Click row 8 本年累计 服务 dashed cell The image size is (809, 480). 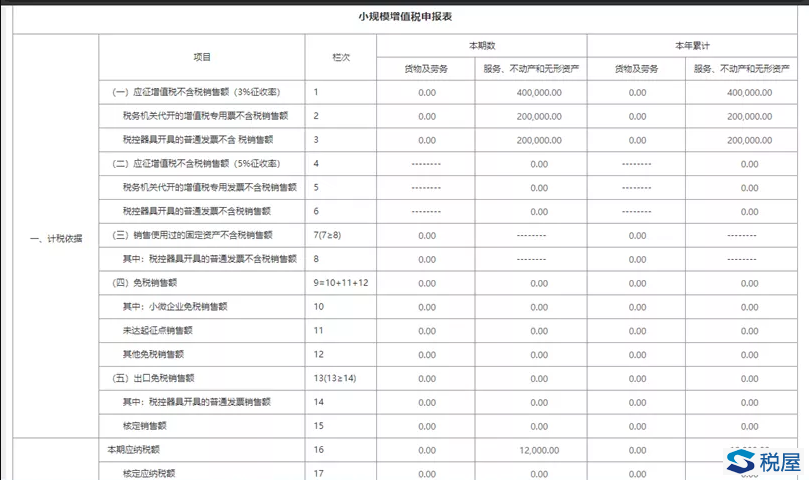click(x=742, y=260)
